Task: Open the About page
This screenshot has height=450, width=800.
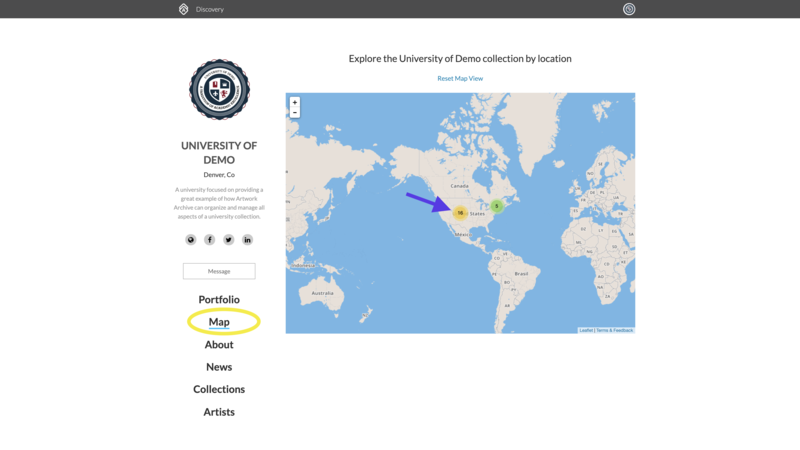Action: (219, 345)
